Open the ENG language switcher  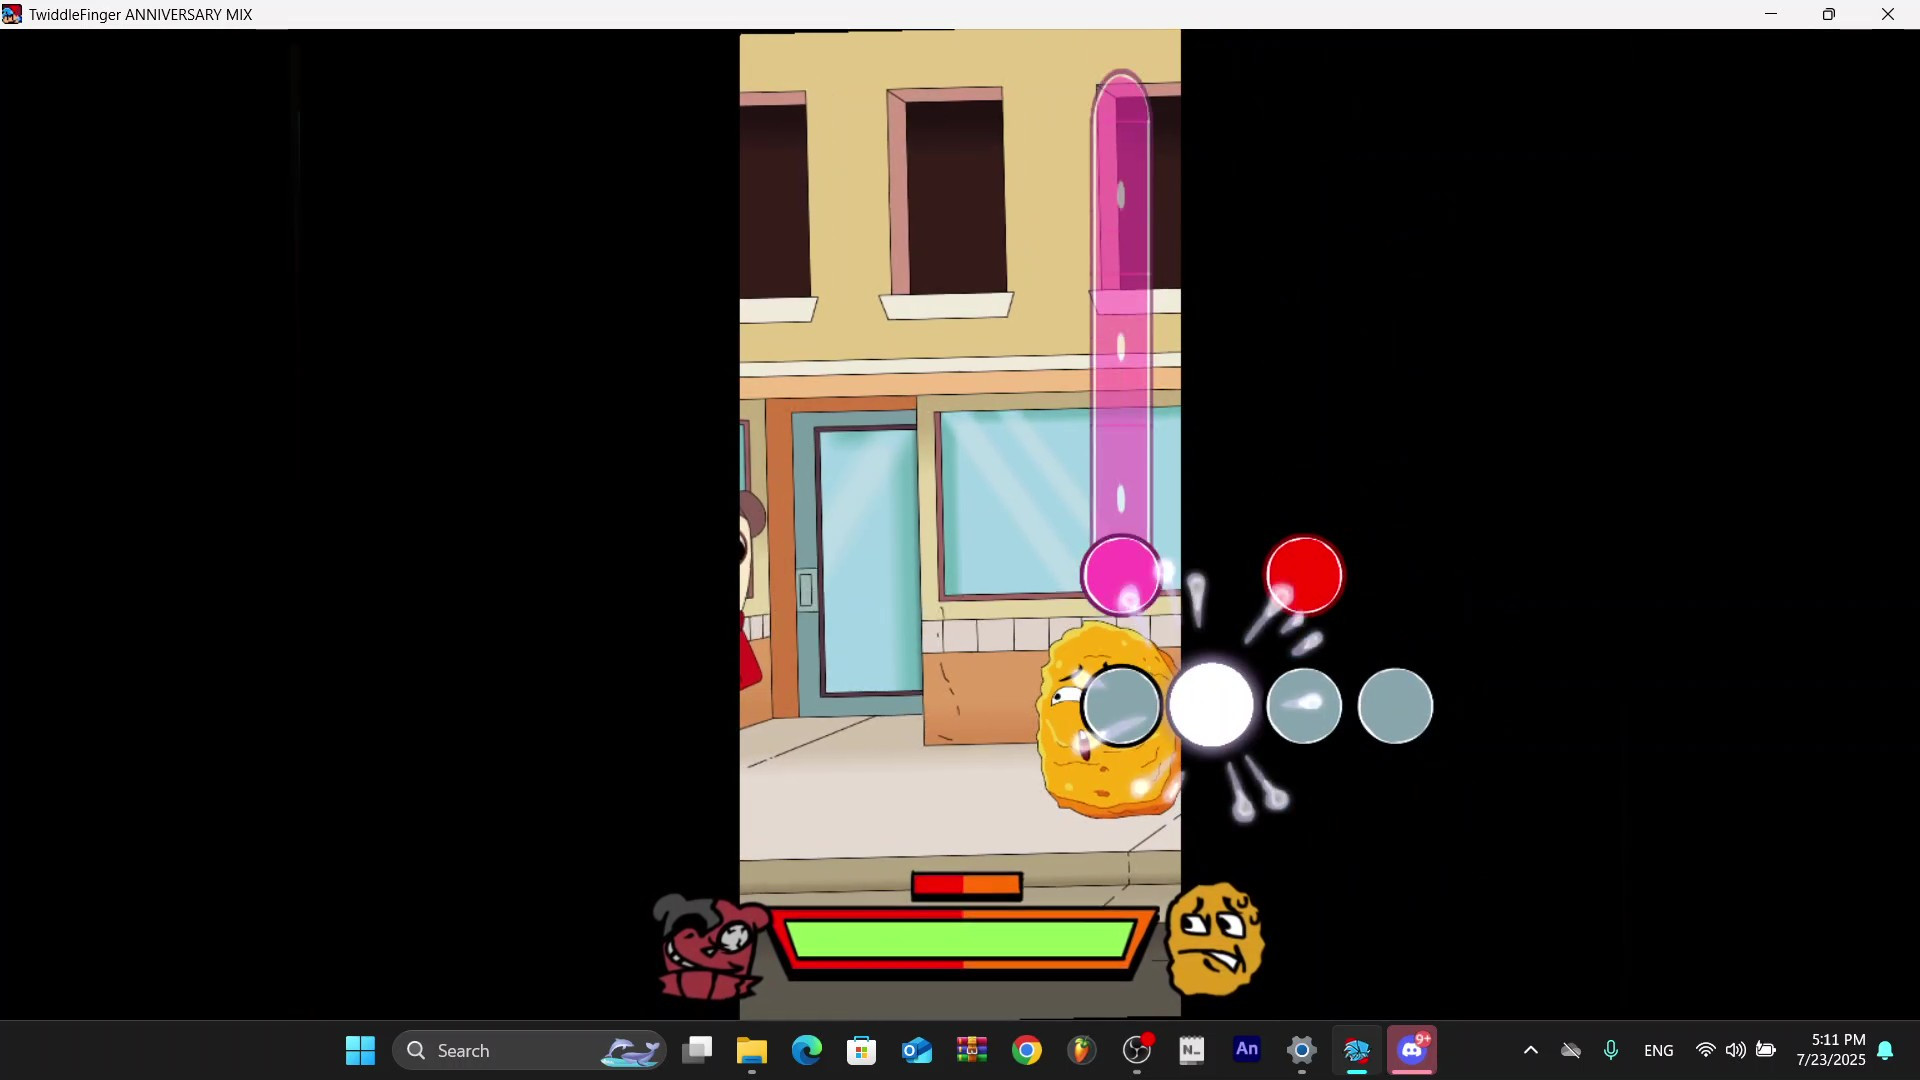pos(1658,1050)
